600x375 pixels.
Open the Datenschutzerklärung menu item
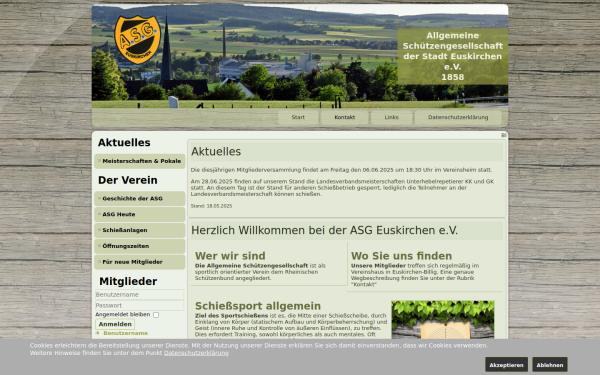(458, 117)
